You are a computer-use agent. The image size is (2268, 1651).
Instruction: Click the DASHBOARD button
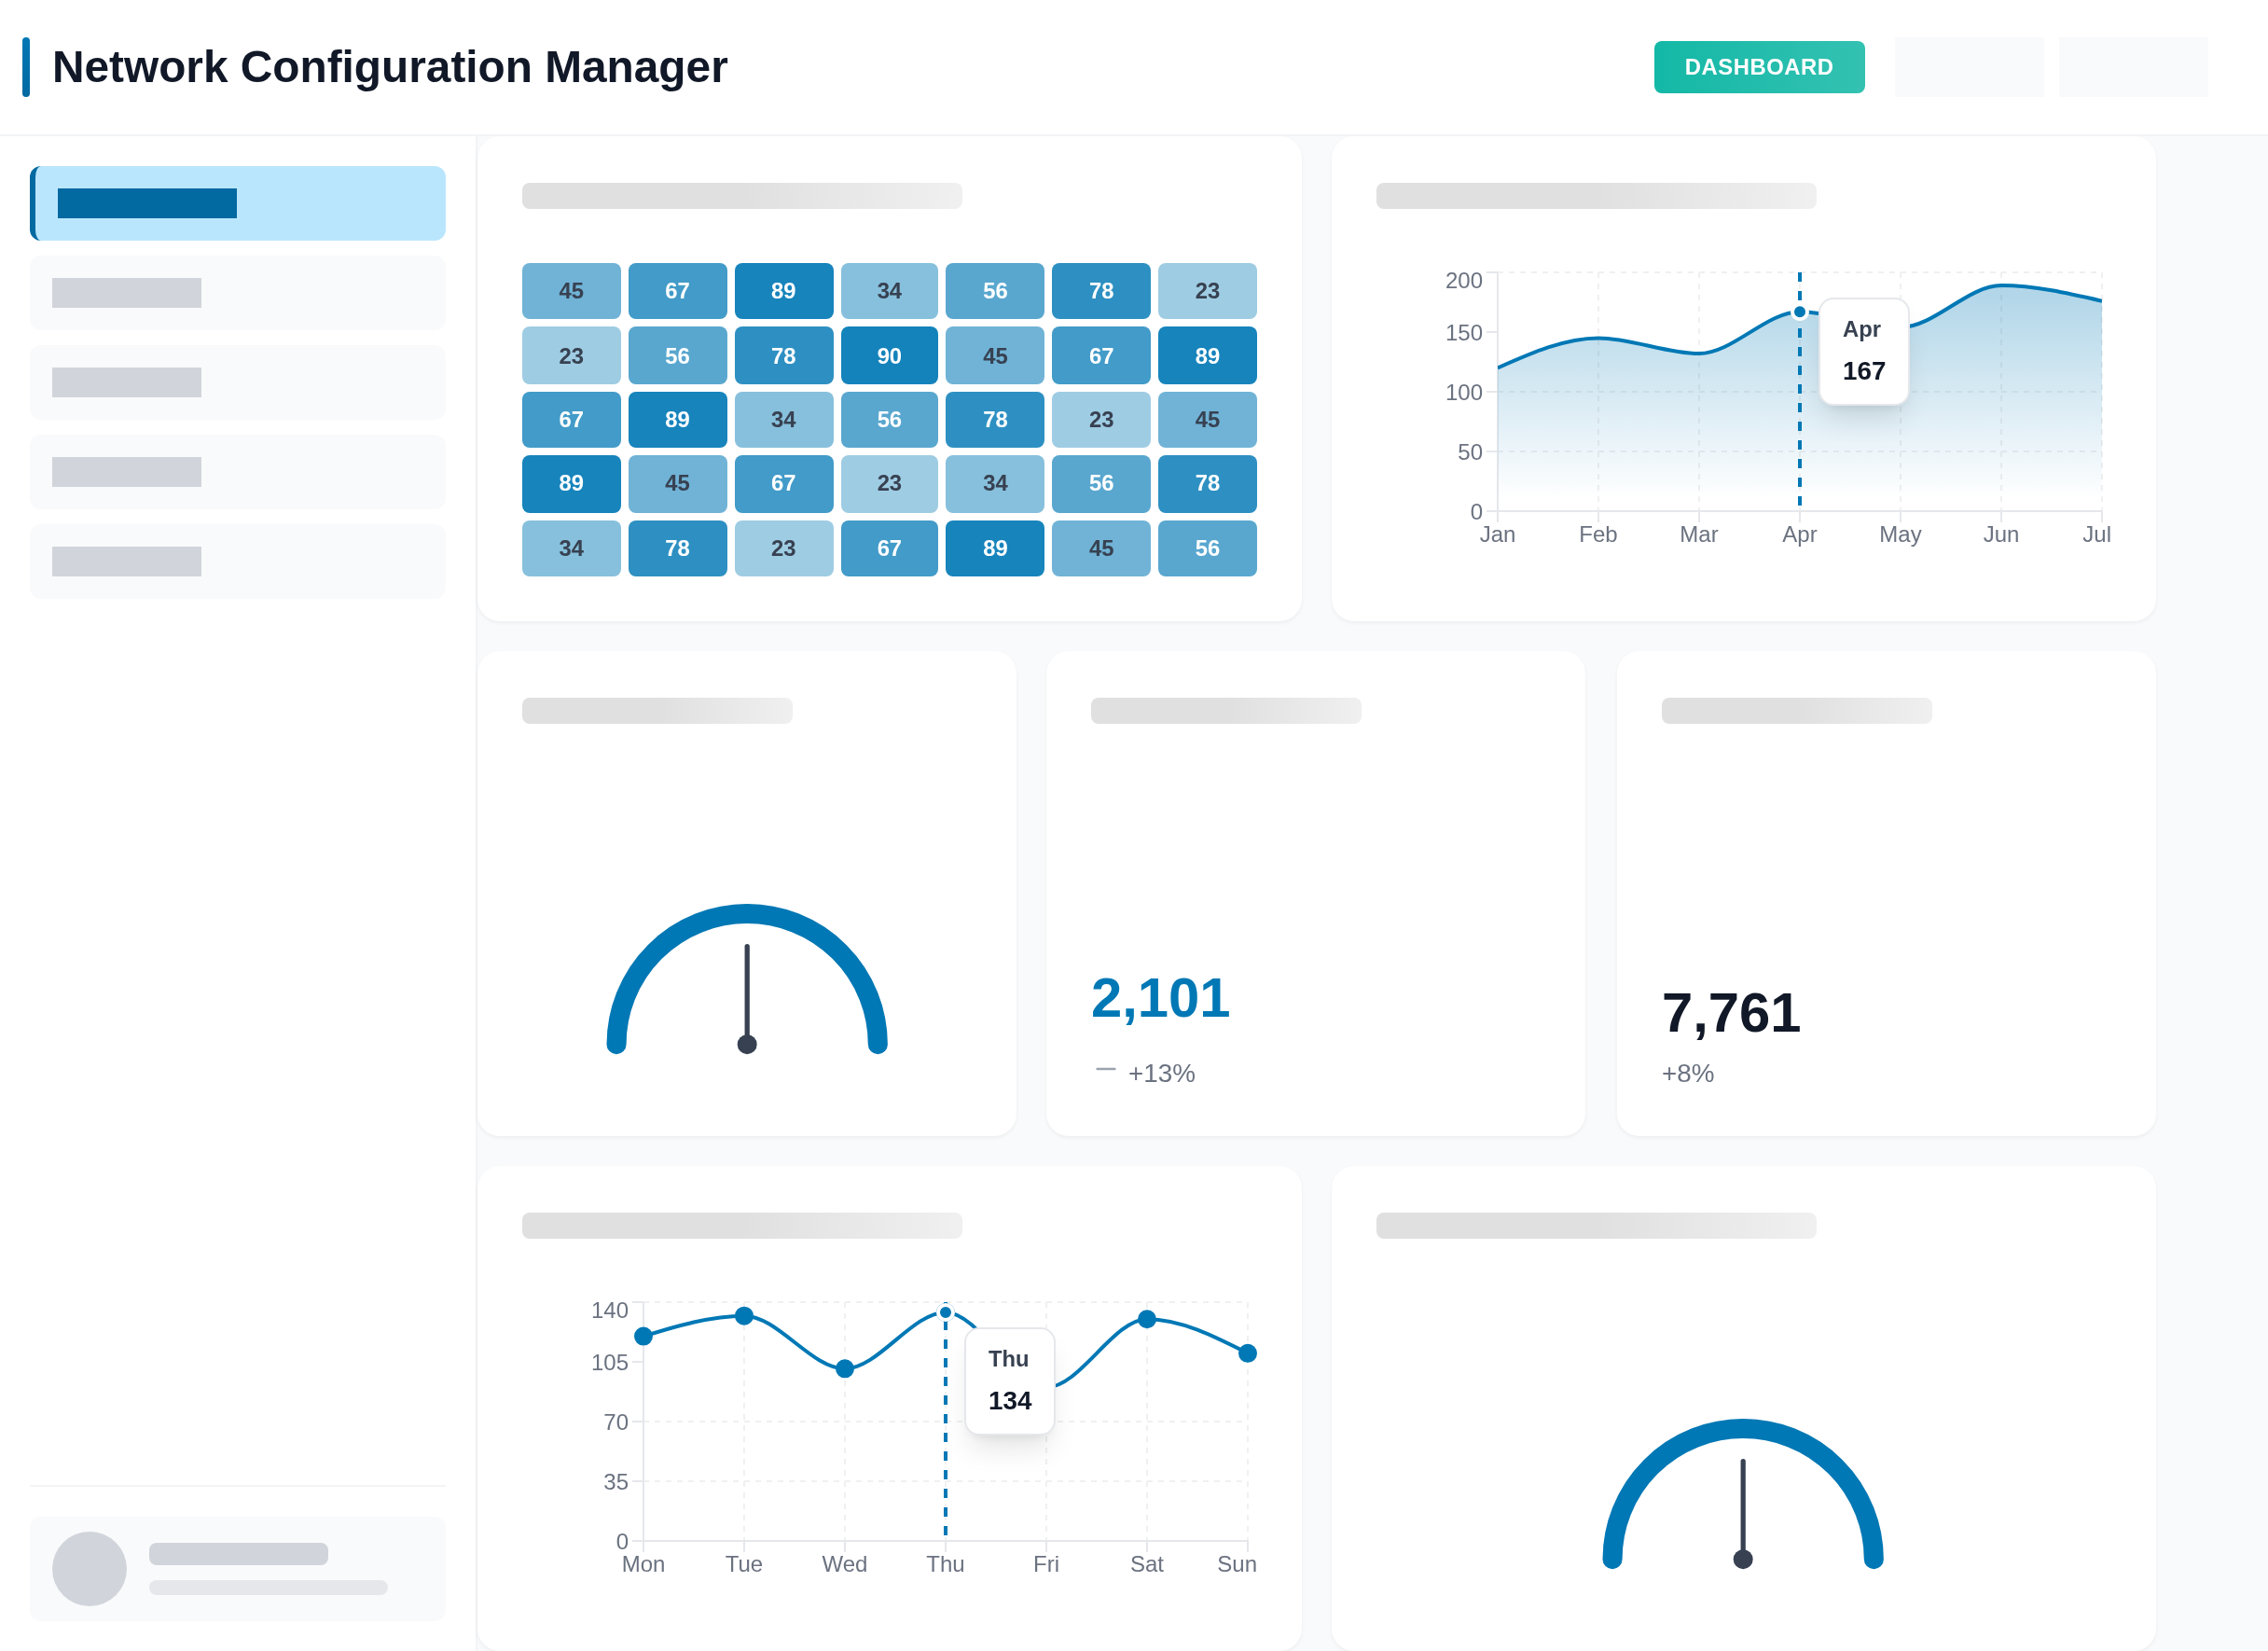pos(1758,67)
